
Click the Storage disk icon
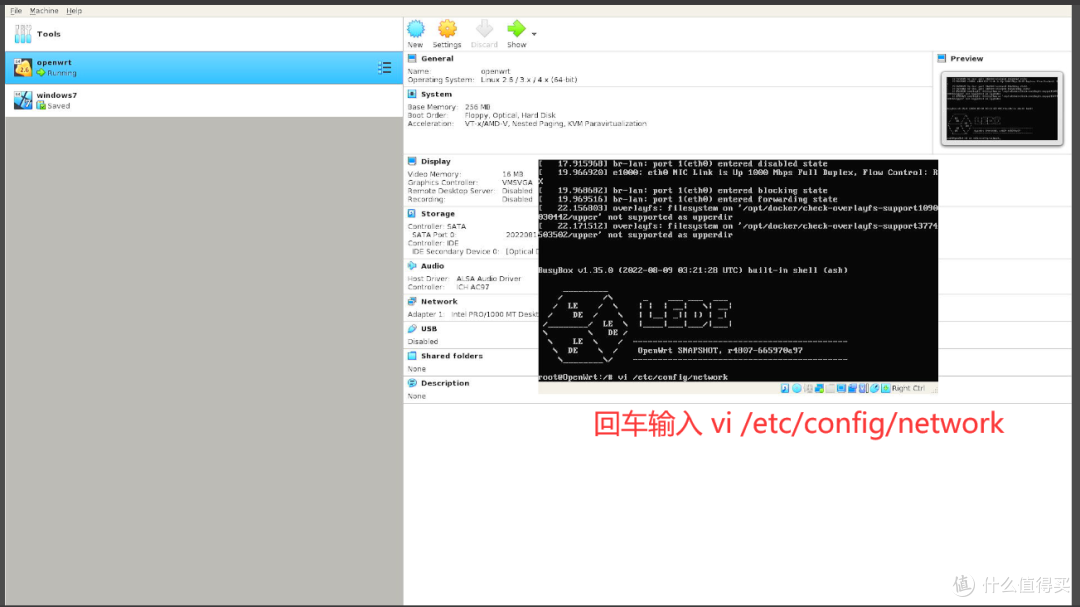click(412, 214)
